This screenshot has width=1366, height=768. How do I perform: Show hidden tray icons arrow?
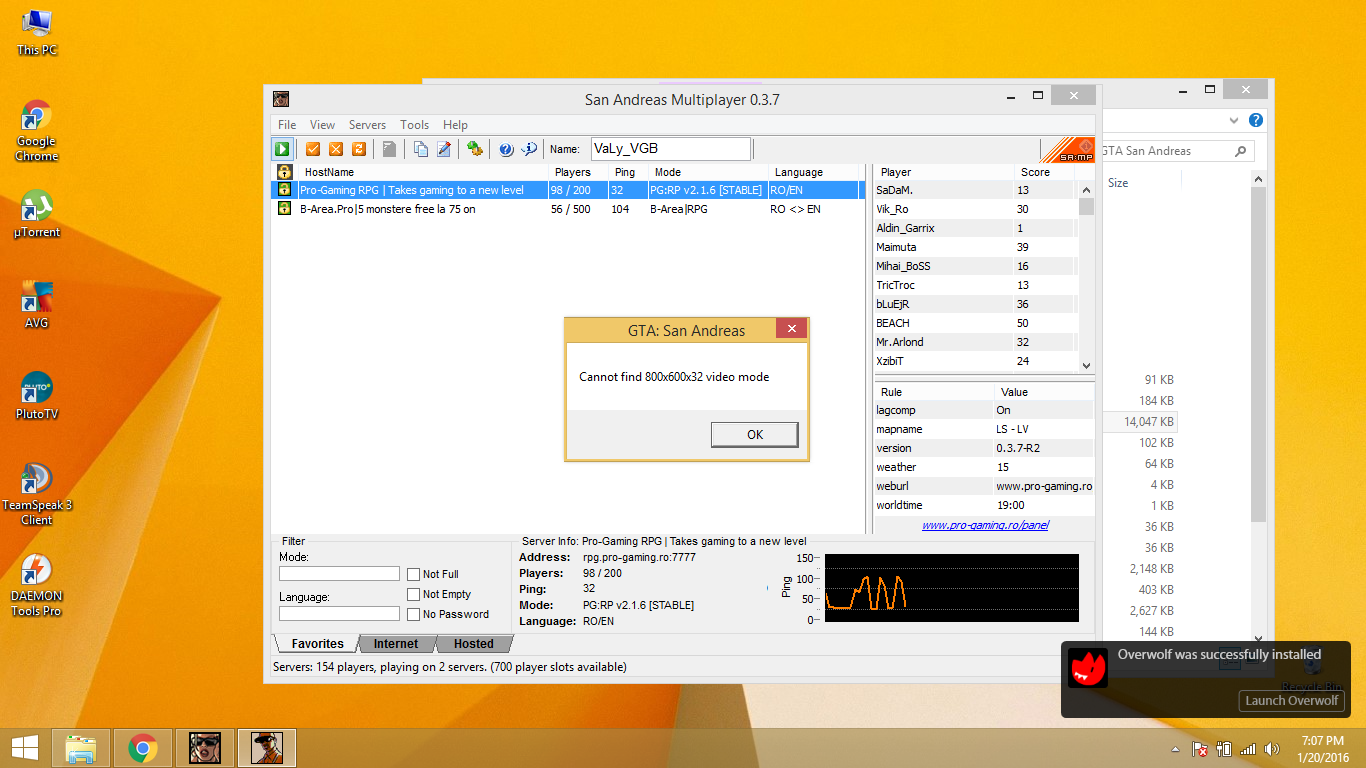1175,749
